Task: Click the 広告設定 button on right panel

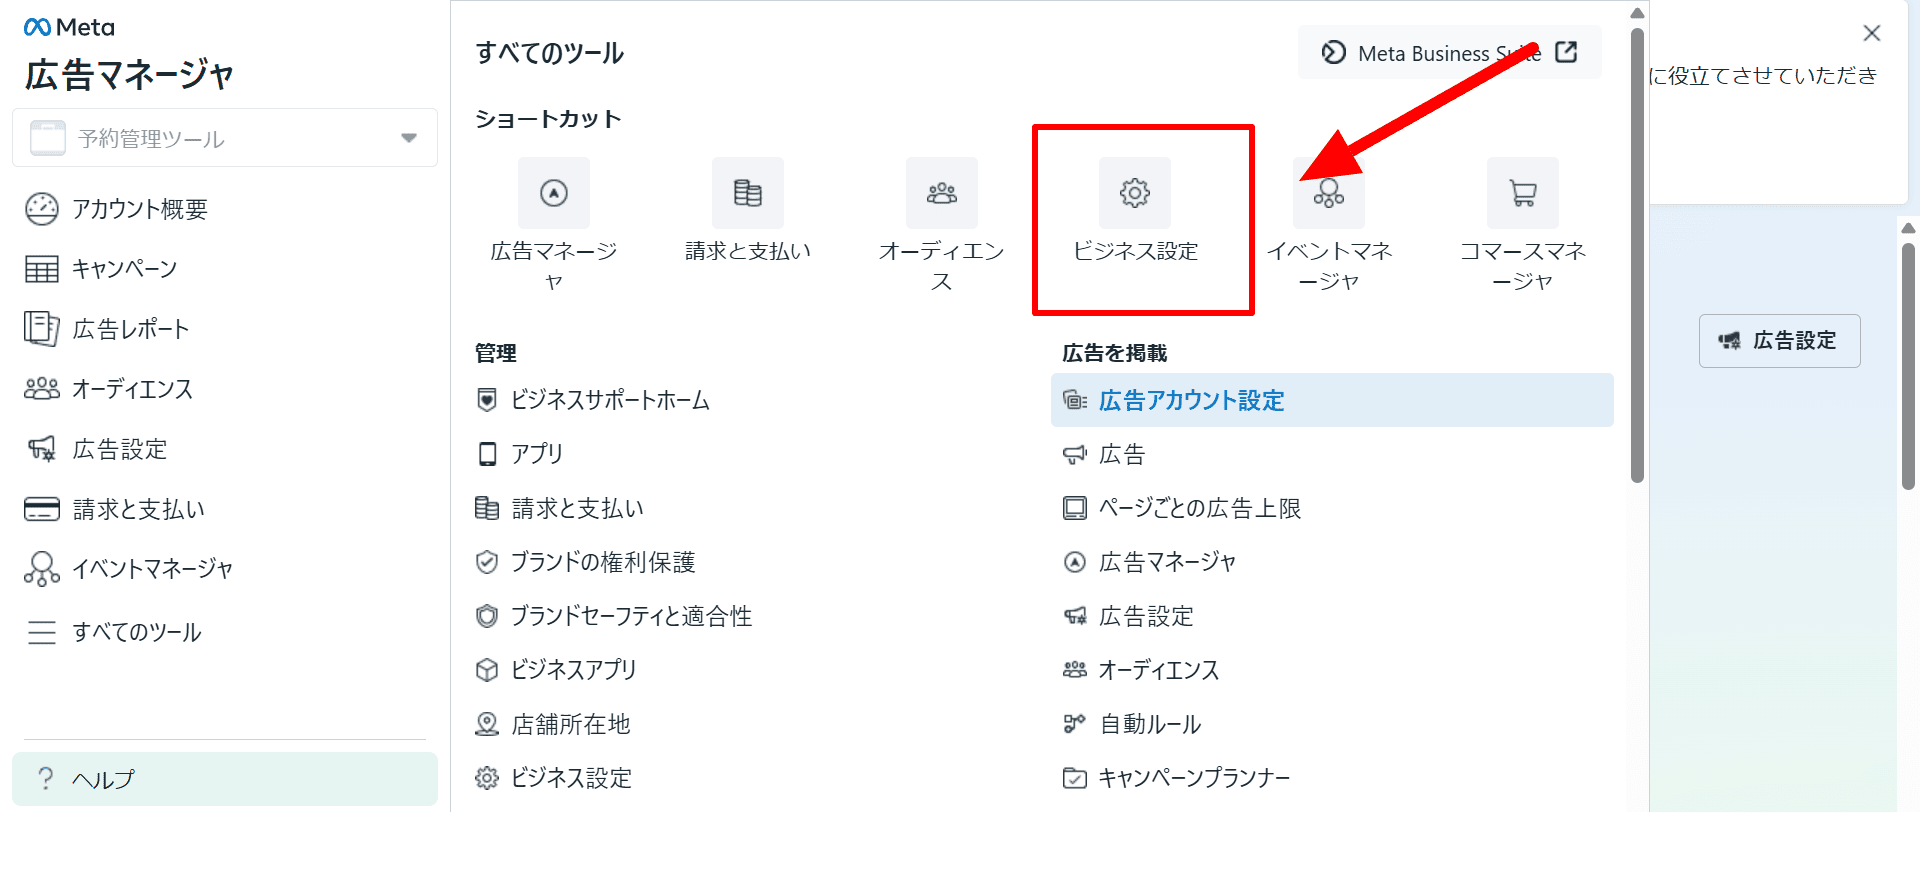Action: pos(1780,341)
